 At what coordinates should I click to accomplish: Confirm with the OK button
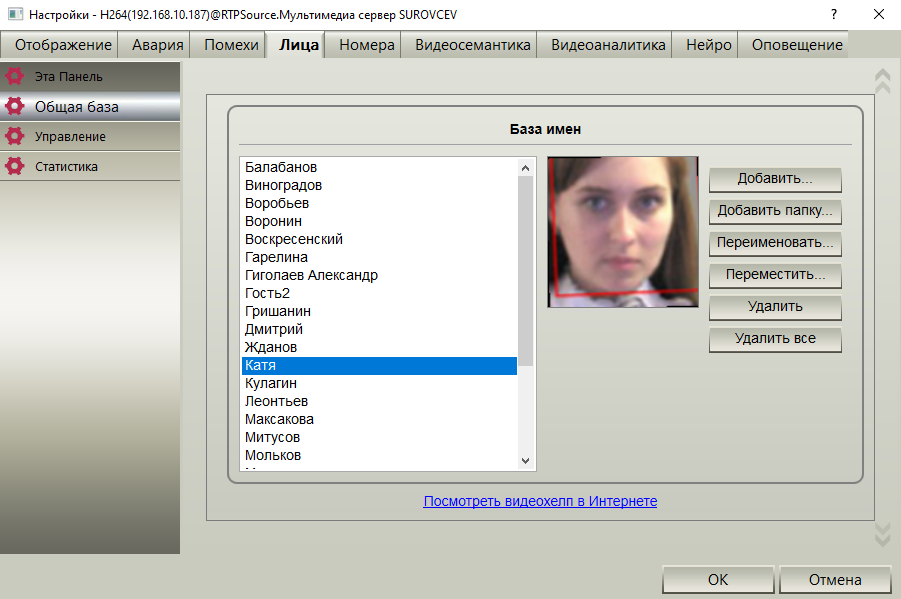tap(718, 579)
